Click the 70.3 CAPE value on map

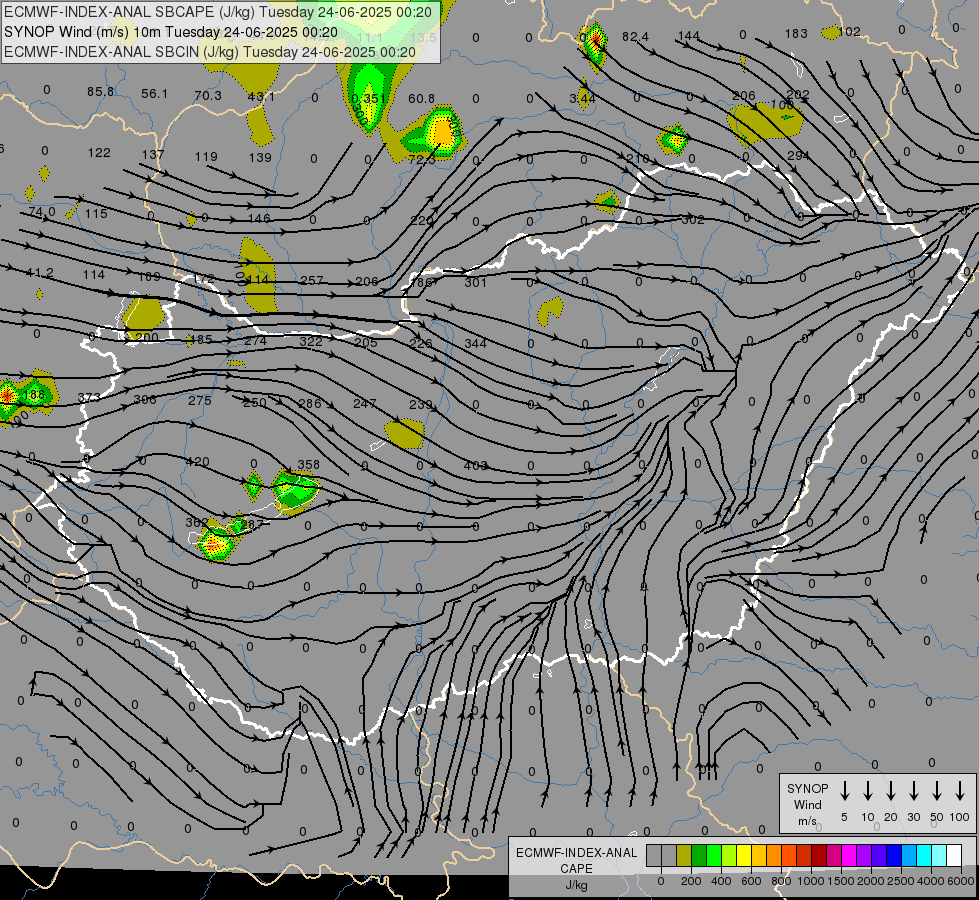tap(208, 96)
